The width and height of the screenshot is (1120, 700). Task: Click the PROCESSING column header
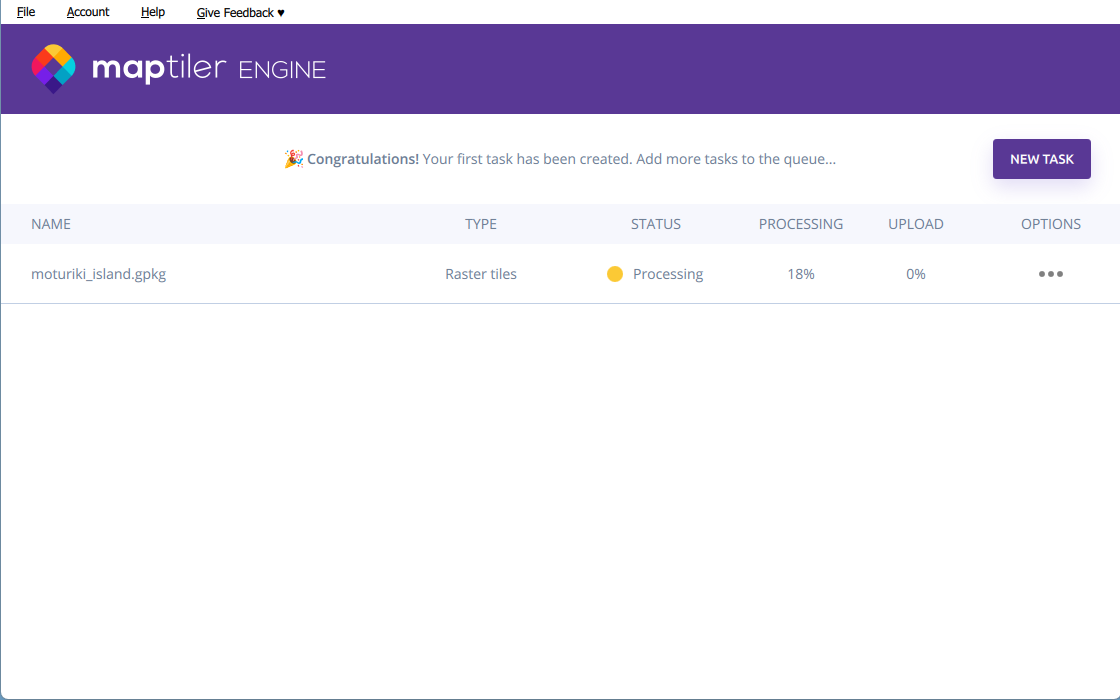801,224
